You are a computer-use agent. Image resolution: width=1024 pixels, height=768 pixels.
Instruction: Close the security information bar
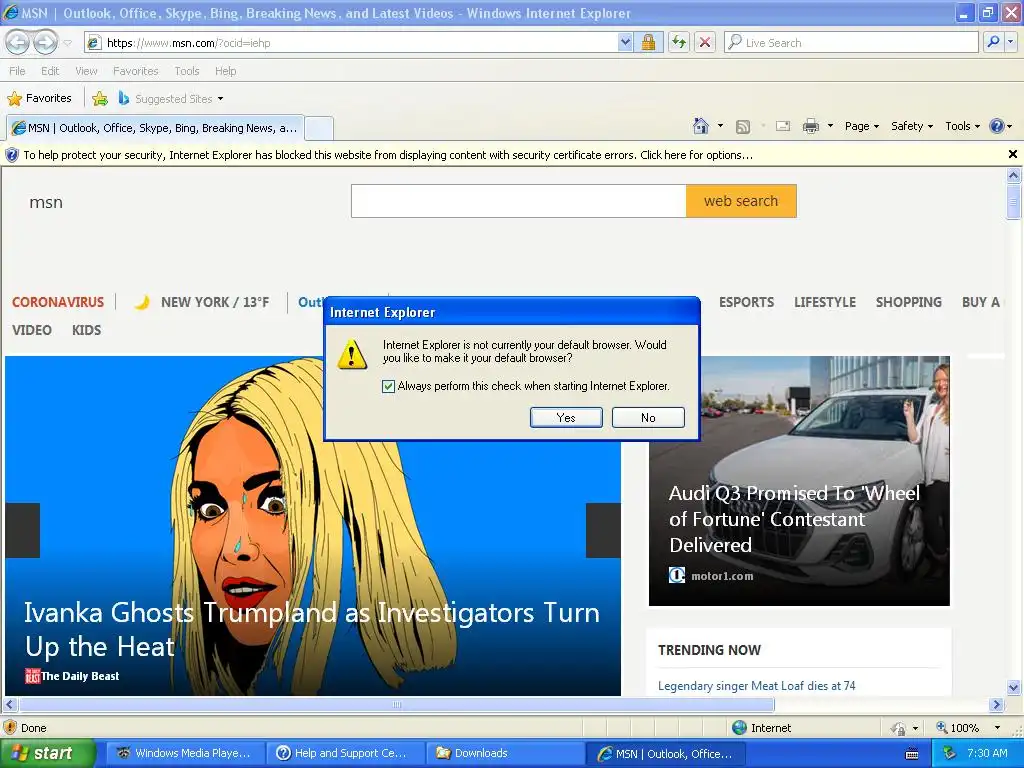1012,154
